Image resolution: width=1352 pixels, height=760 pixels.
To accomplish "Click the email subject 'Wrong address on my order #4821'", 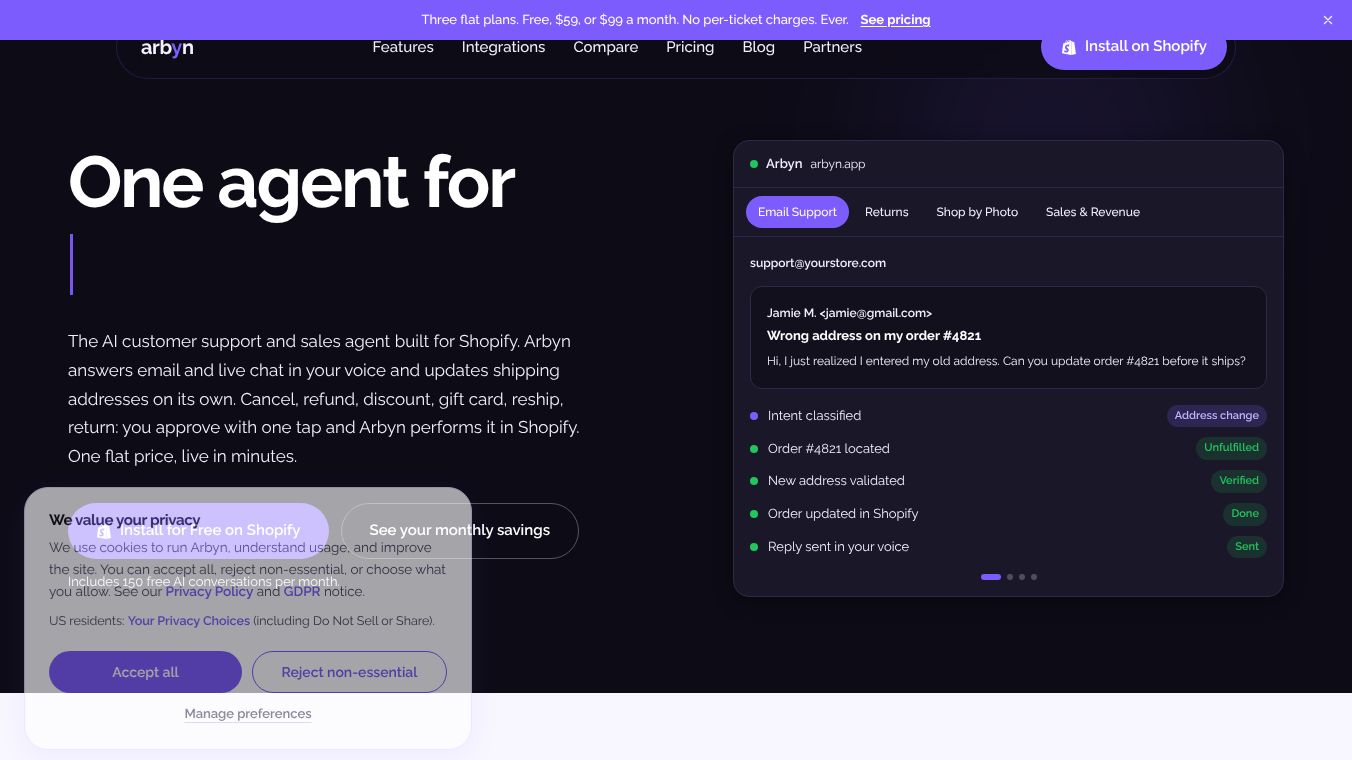I will coord(874,336).
